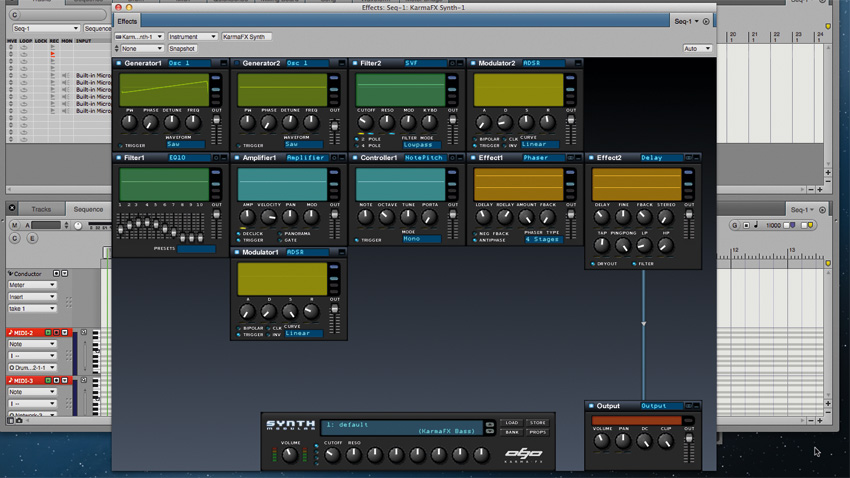Image resolution: width=850 pixels, height=478 pixels.
Task: Click the PROPS button on Synth Modular
Action: coord(538,432)
